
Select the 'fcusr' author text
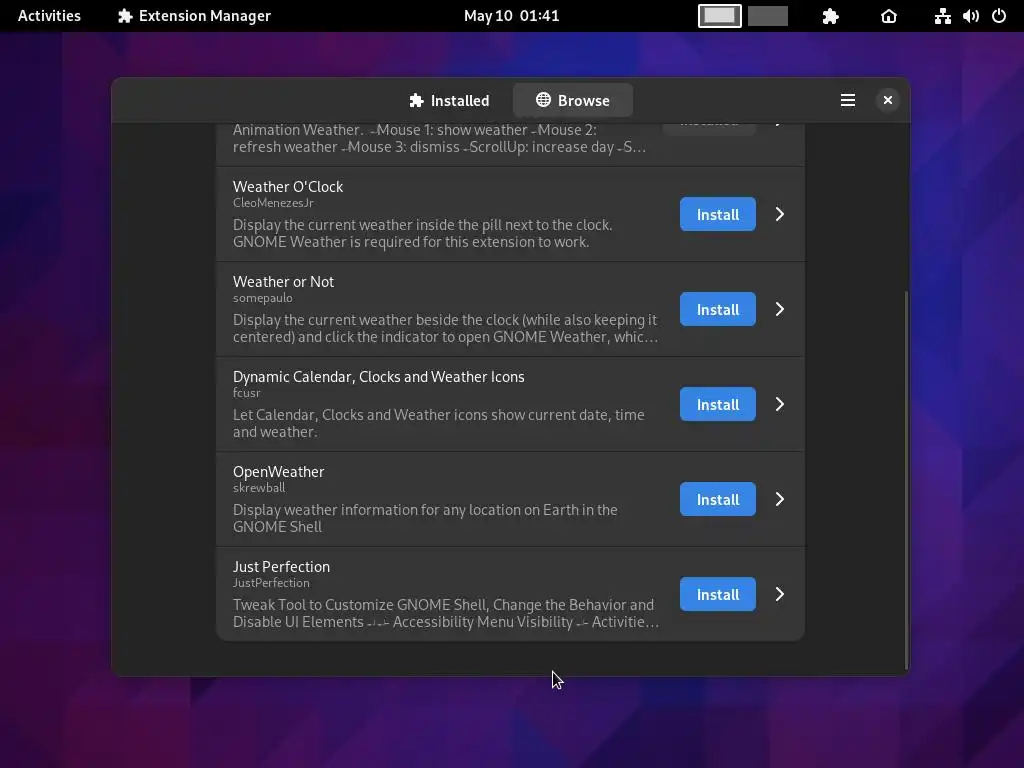point(247,393)
